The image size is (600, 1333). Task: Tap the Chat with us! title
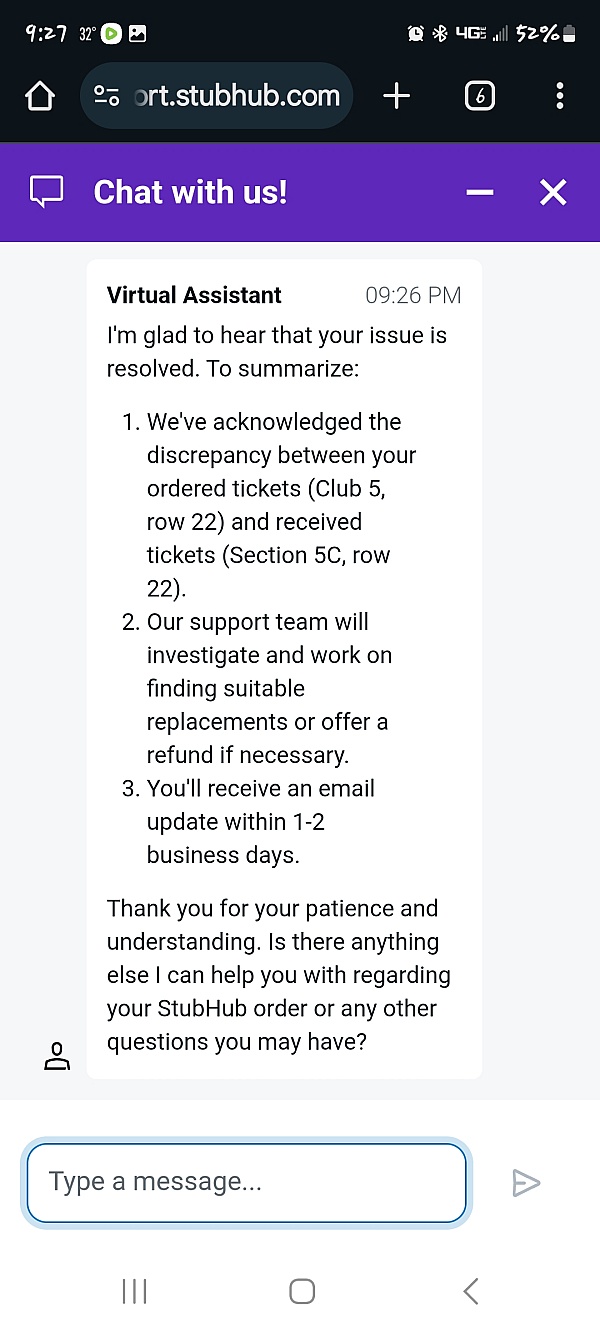[190, 192]
